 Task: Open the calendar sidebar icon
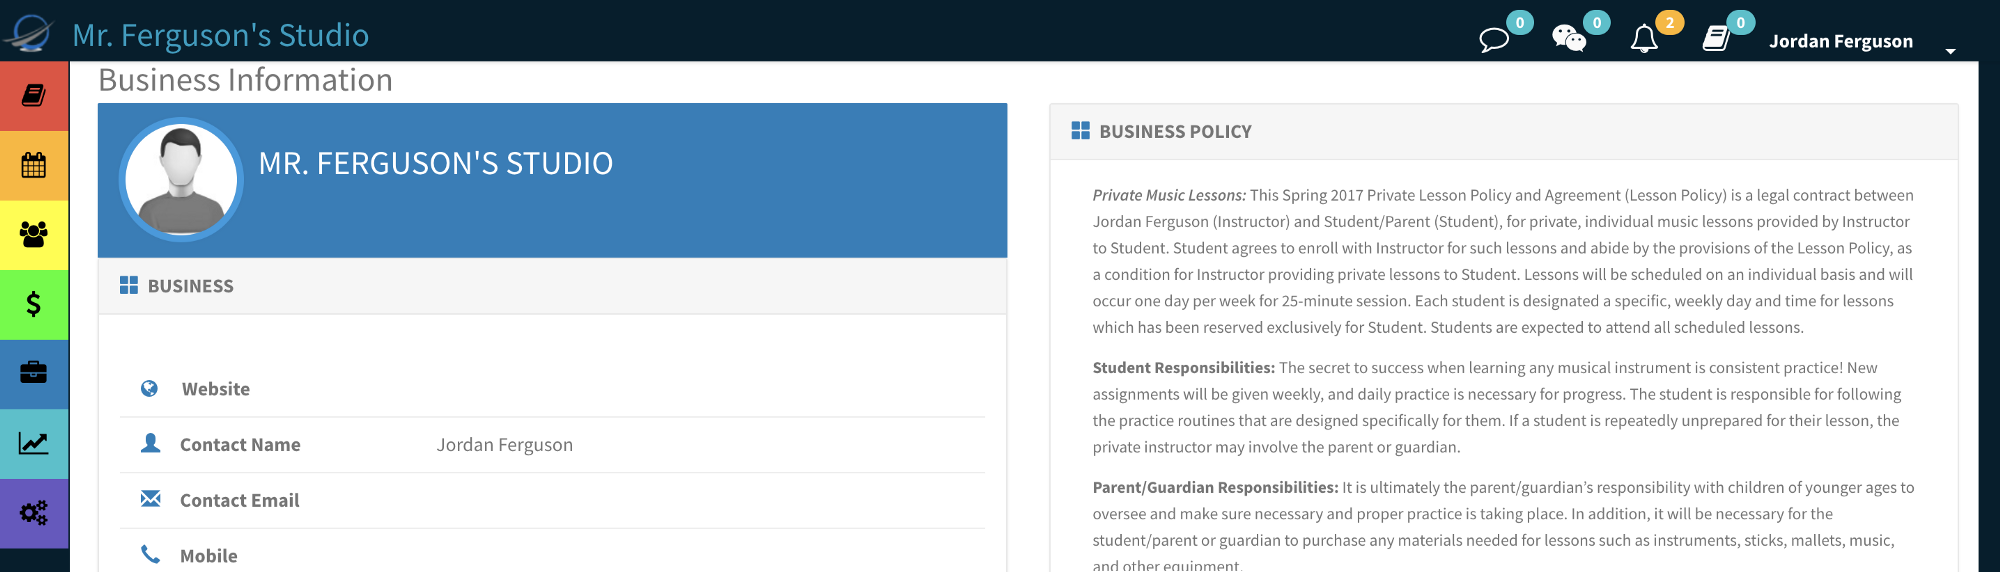tap(34, 165)
